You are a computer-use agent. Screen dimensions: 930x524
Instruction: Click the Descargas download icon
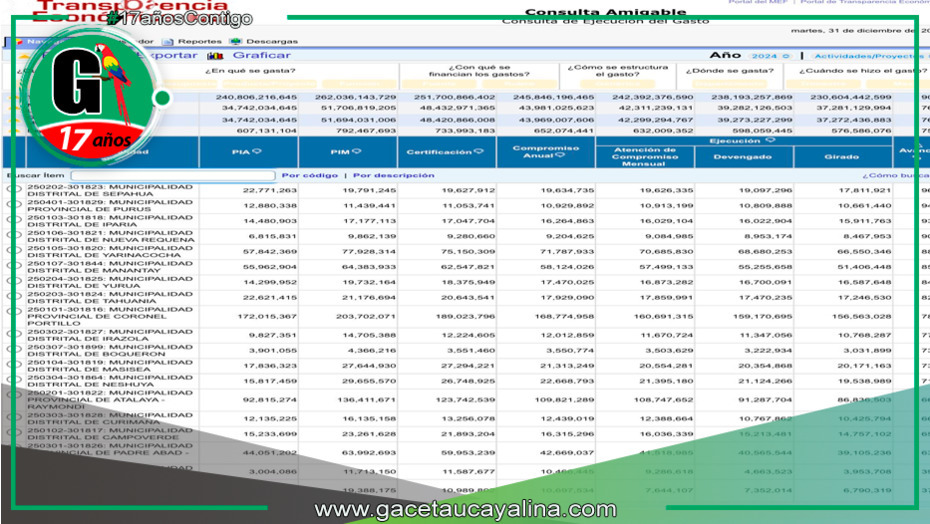click(235, 42)
